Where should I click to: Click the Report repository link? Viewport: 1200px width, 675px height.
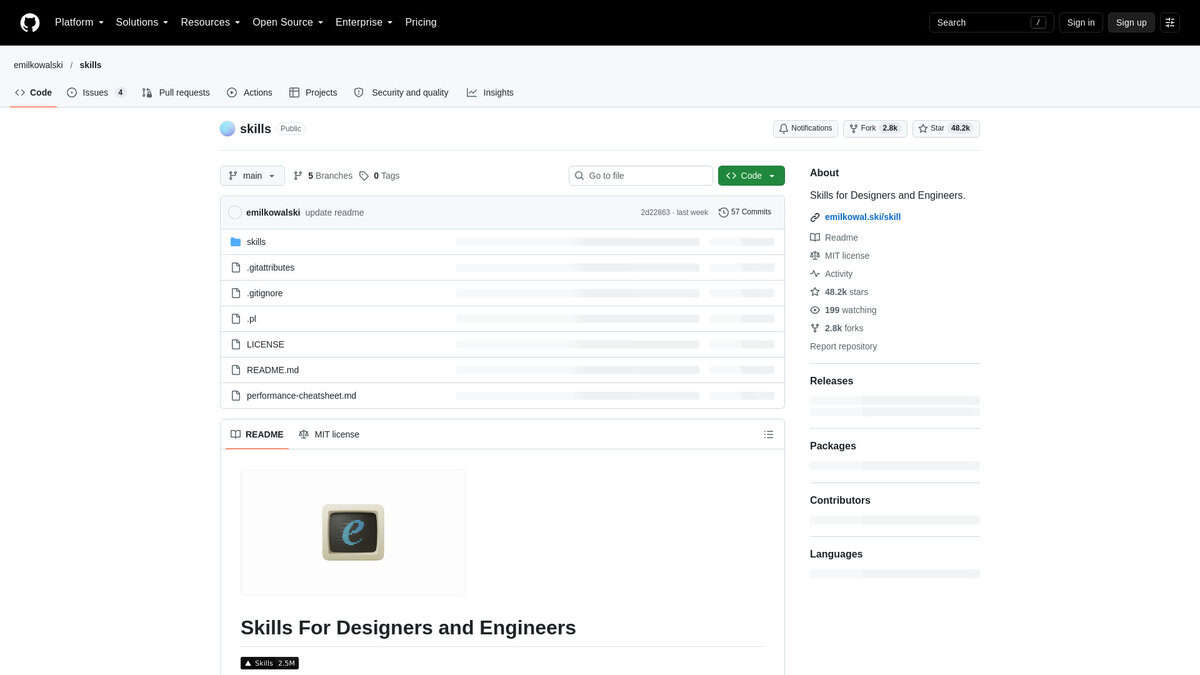[843, 346]
